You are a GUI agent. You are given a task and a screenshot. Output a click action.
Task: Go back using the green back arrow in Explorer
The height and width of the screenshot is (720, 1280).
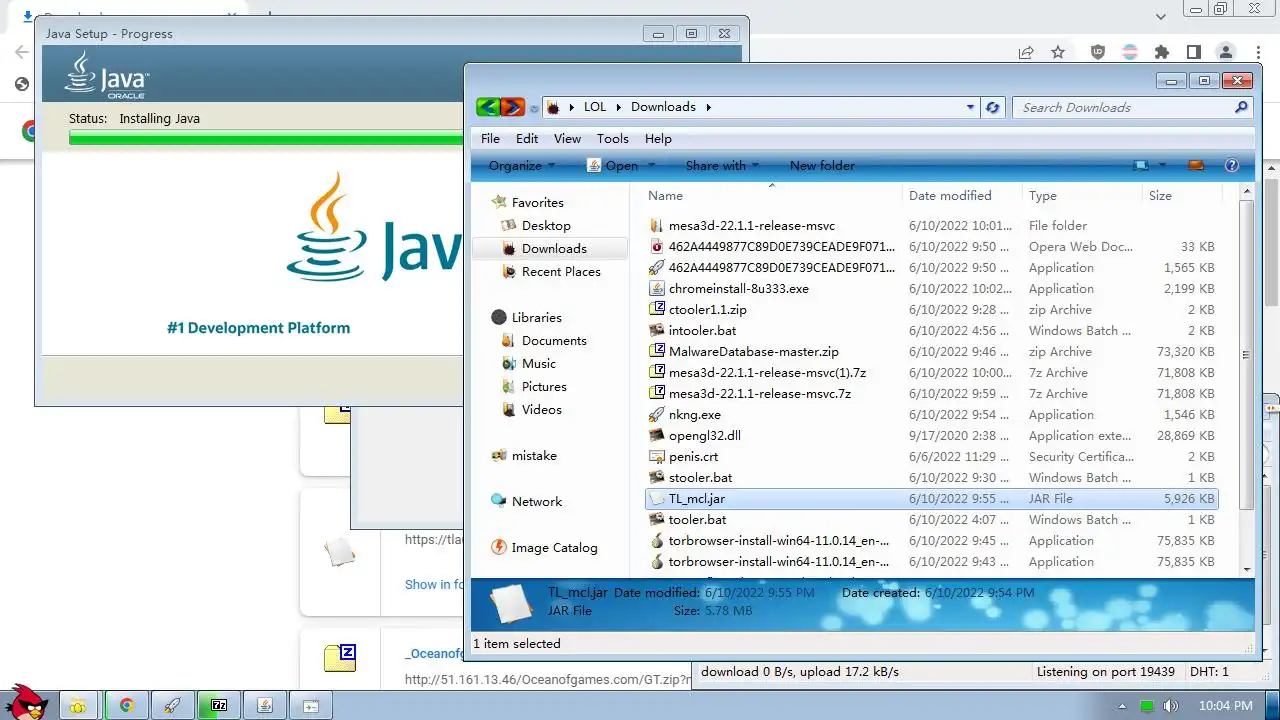pyautogui.click(x=488, y=107)
